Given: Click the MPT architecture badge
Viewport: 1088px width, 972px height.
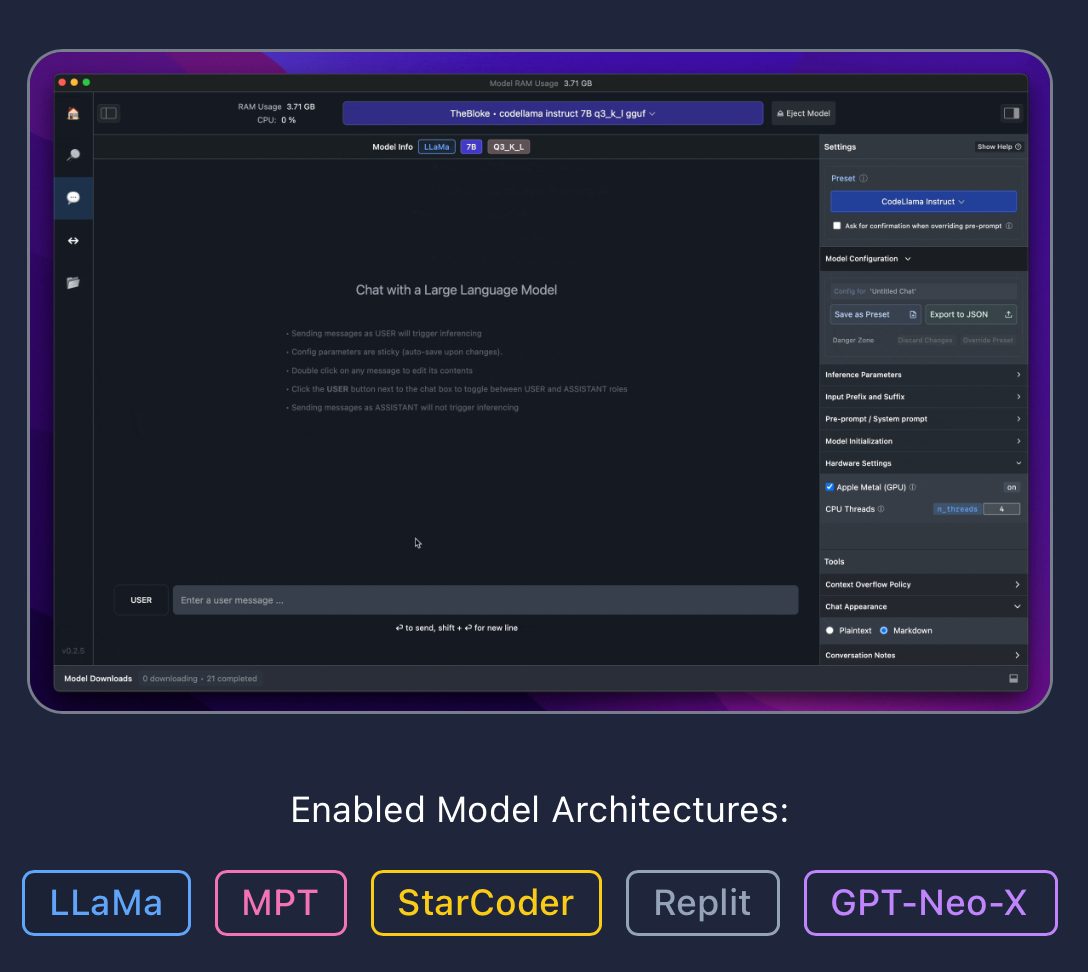Looking at the screenshot, I should point(280,903).
